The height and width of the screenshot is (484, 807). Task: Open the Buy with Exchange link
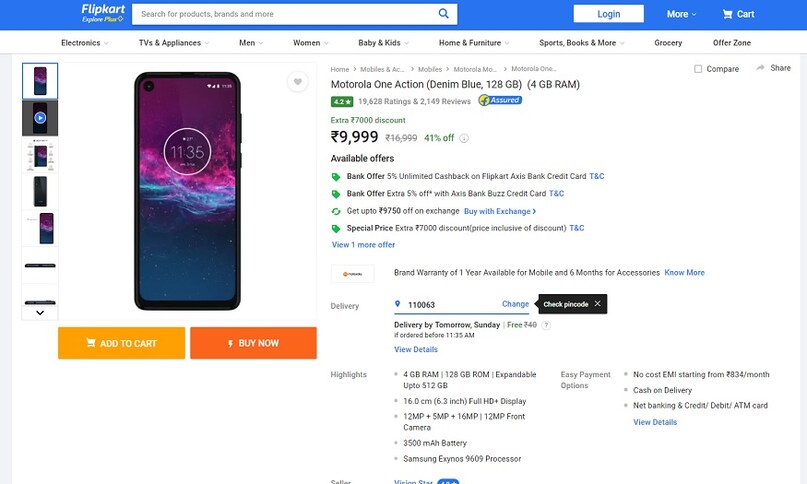tap(500, 211)
